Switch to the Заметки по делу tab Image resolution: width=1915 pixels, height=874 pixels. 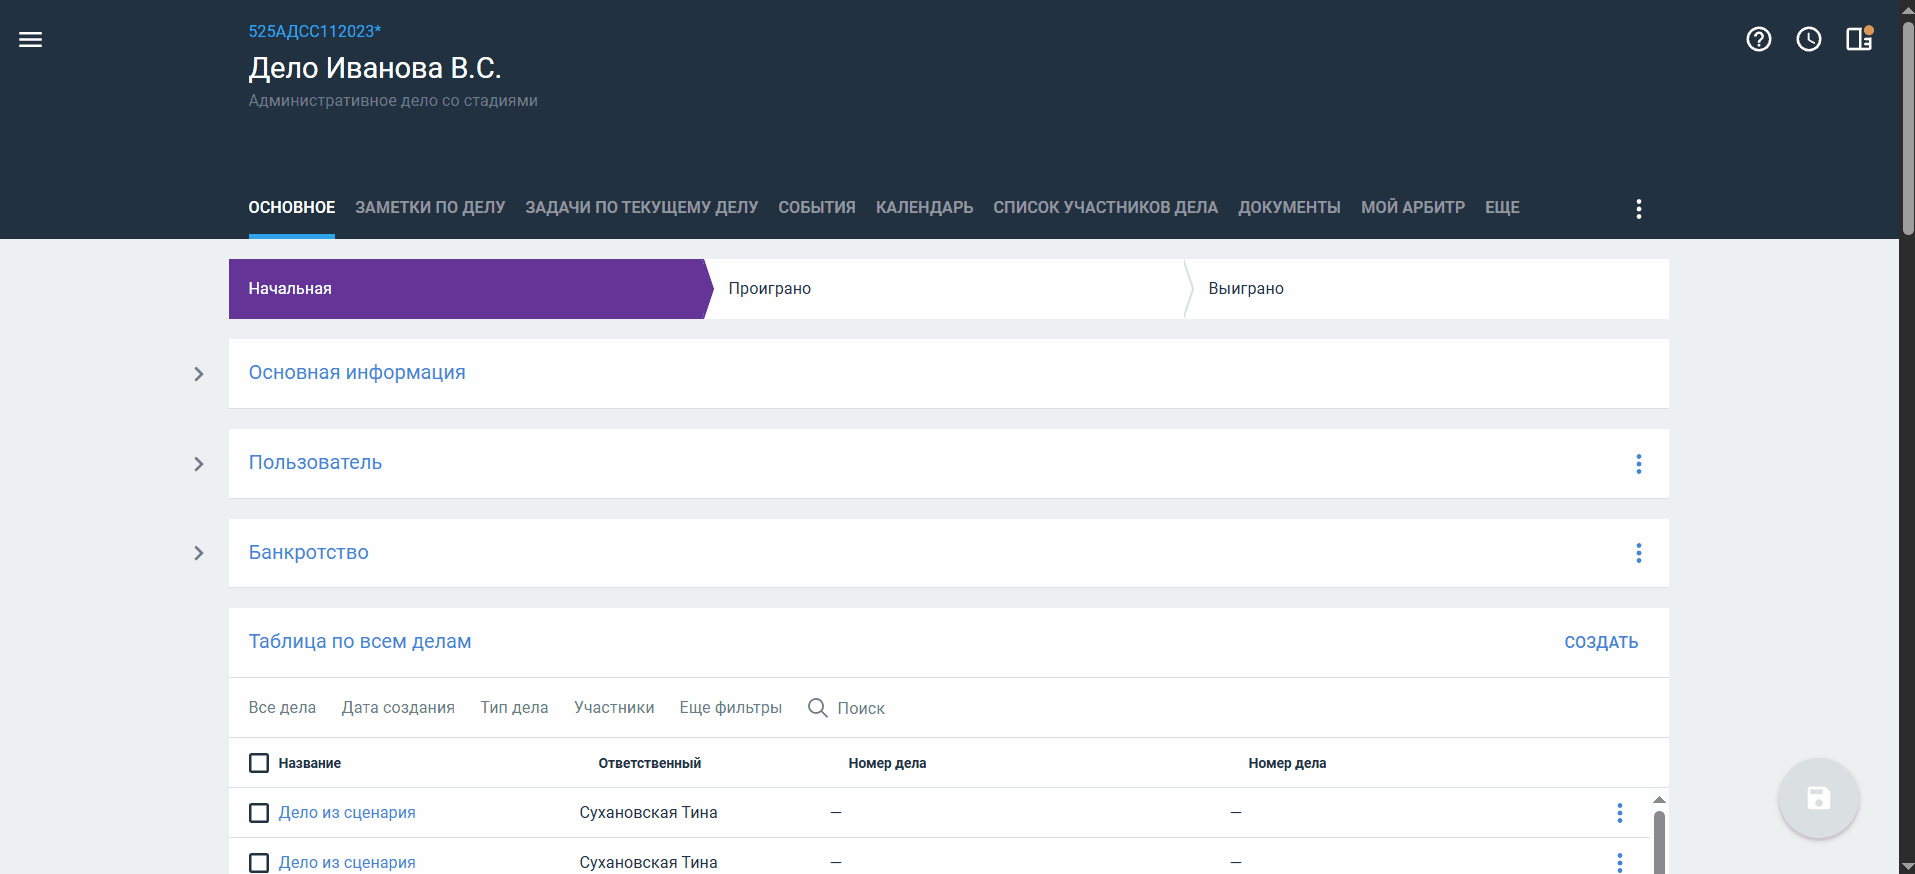pyautogui.click(x=430, y=208)
